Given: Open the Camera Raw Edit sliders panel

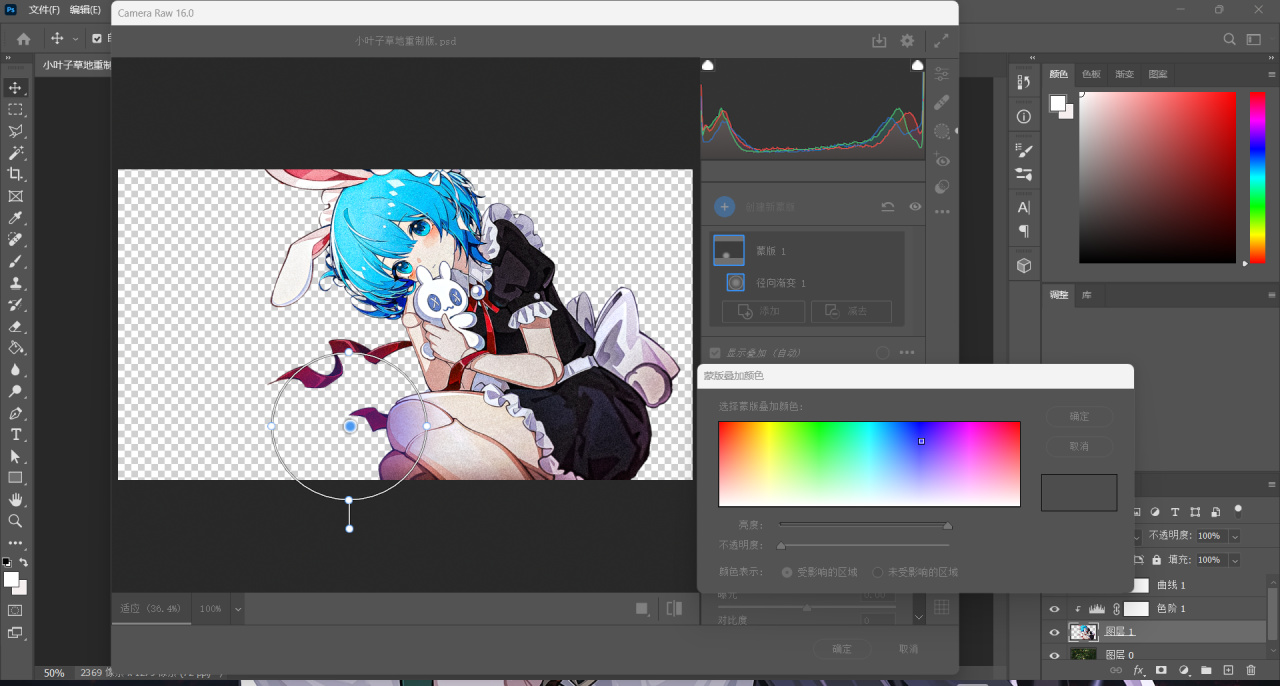Looking at the screenshot, I should point(942,74).
